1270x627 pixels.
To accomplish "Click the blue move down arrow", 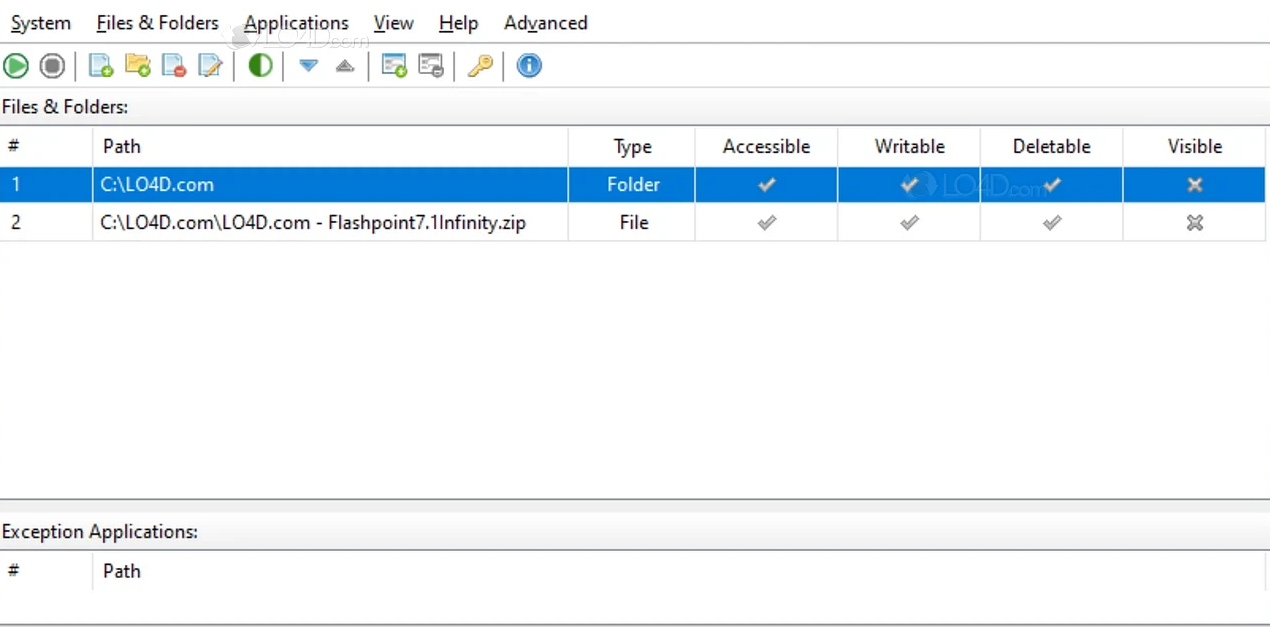I will [308, 66].
